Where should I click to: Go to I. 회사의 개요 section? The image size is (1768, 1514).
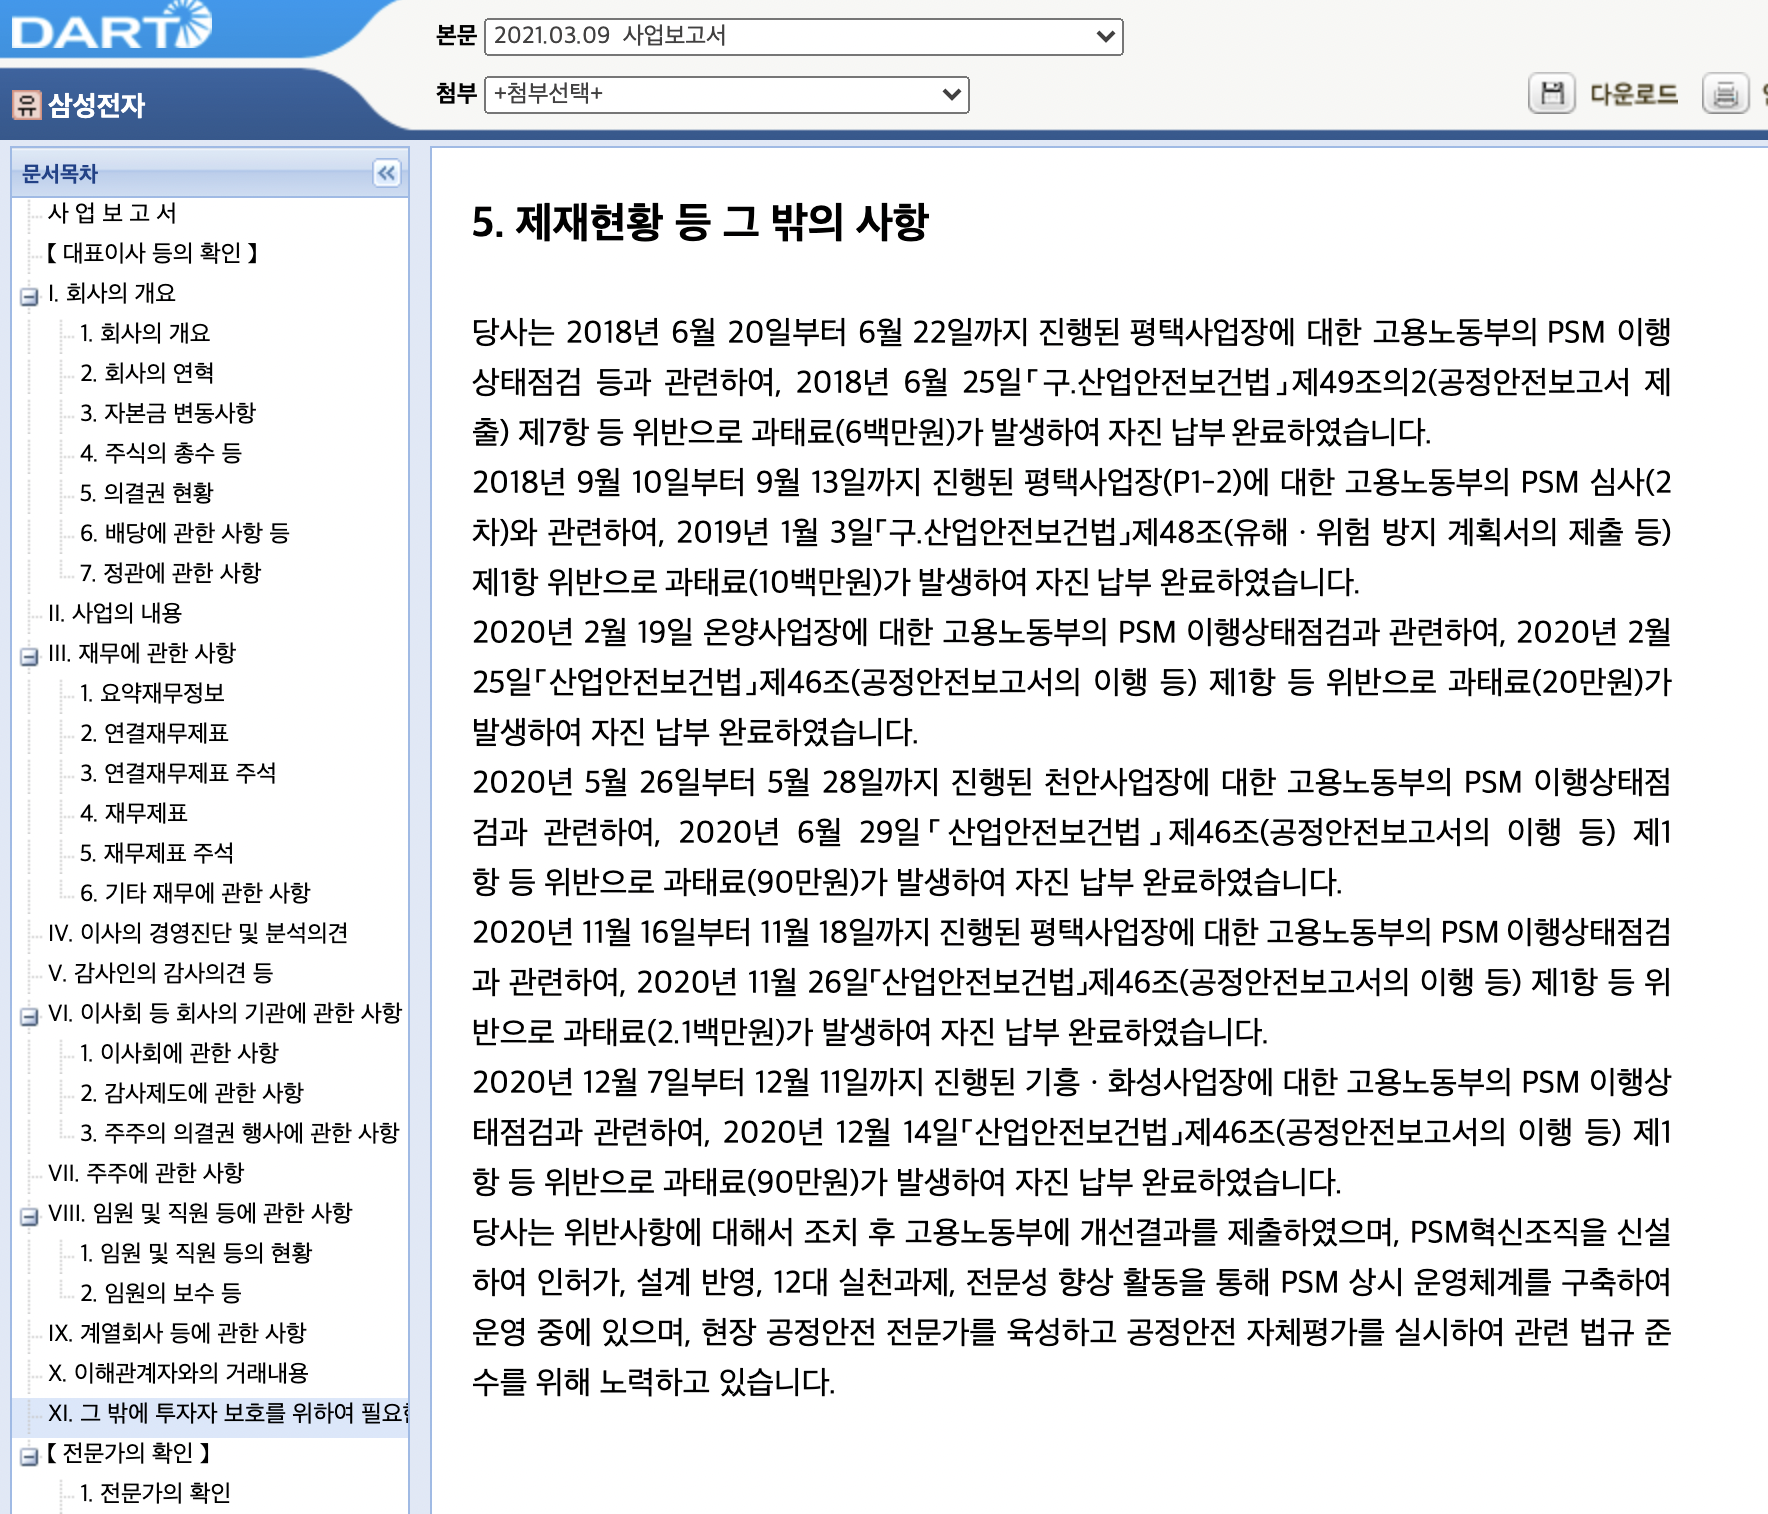(112, 293)
